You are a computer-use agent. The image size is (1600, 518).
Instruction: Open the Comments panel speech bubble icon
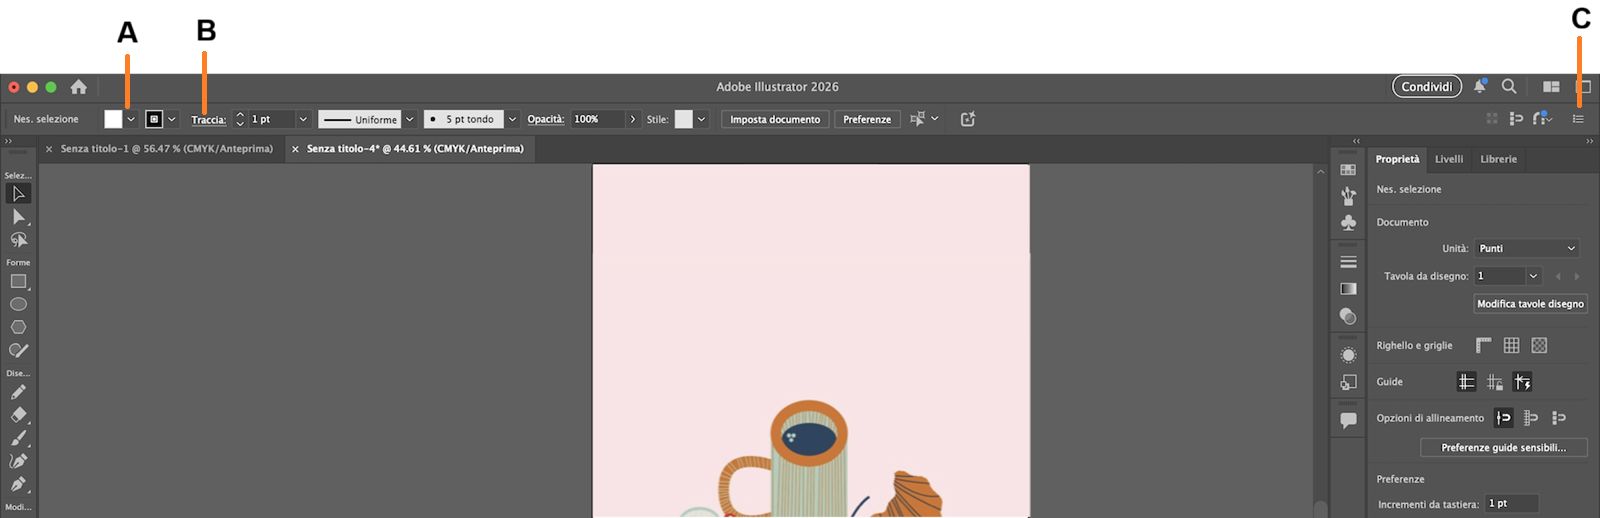(1348, 420)
